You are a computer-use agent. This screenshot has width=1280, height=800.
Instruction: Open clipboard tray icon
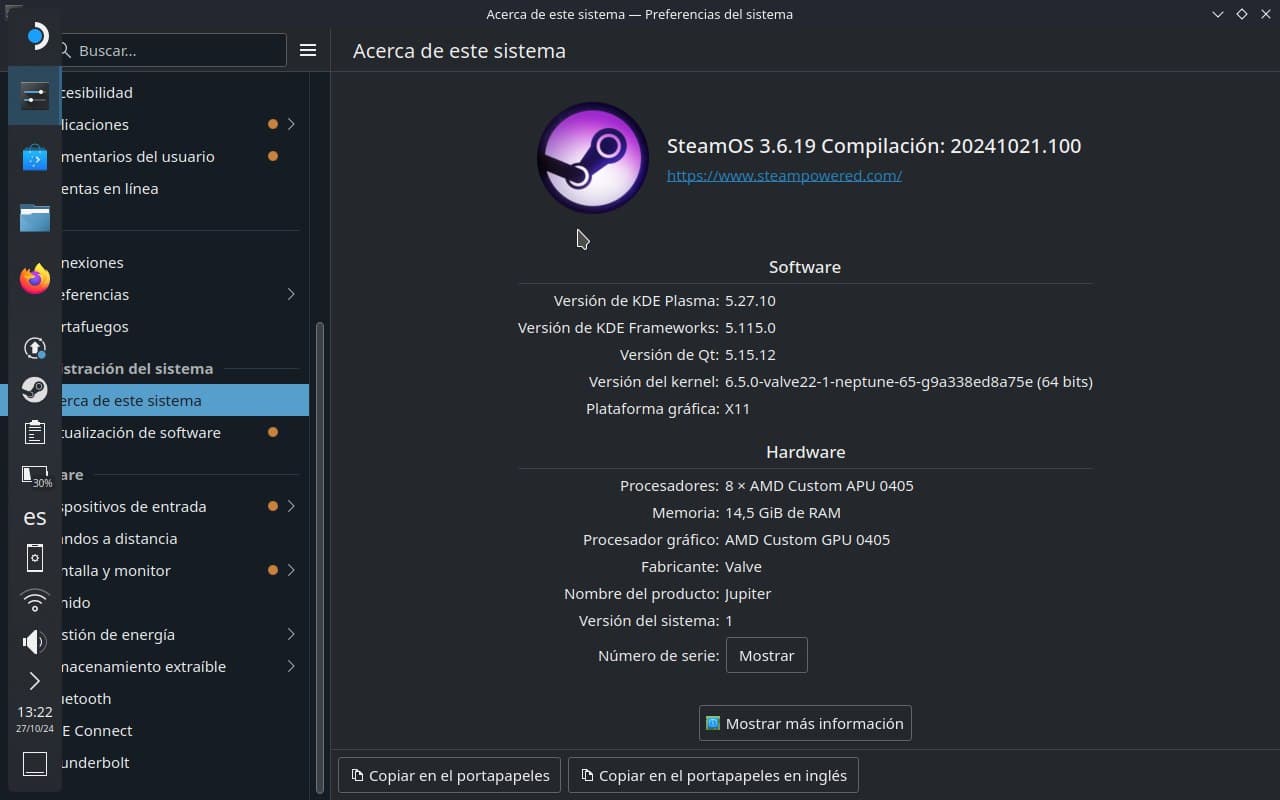click(35, 432)
